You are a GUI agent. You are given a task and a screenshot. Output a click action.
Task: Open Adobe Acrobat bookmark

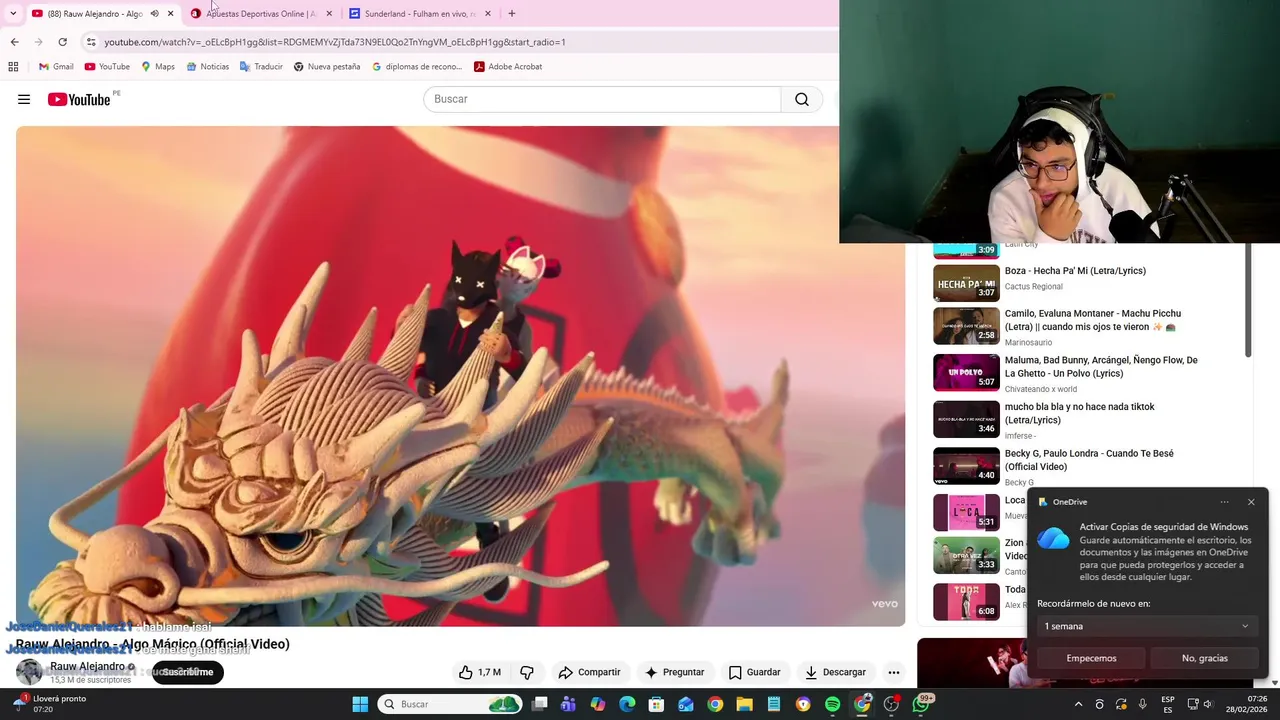point(508,67)
